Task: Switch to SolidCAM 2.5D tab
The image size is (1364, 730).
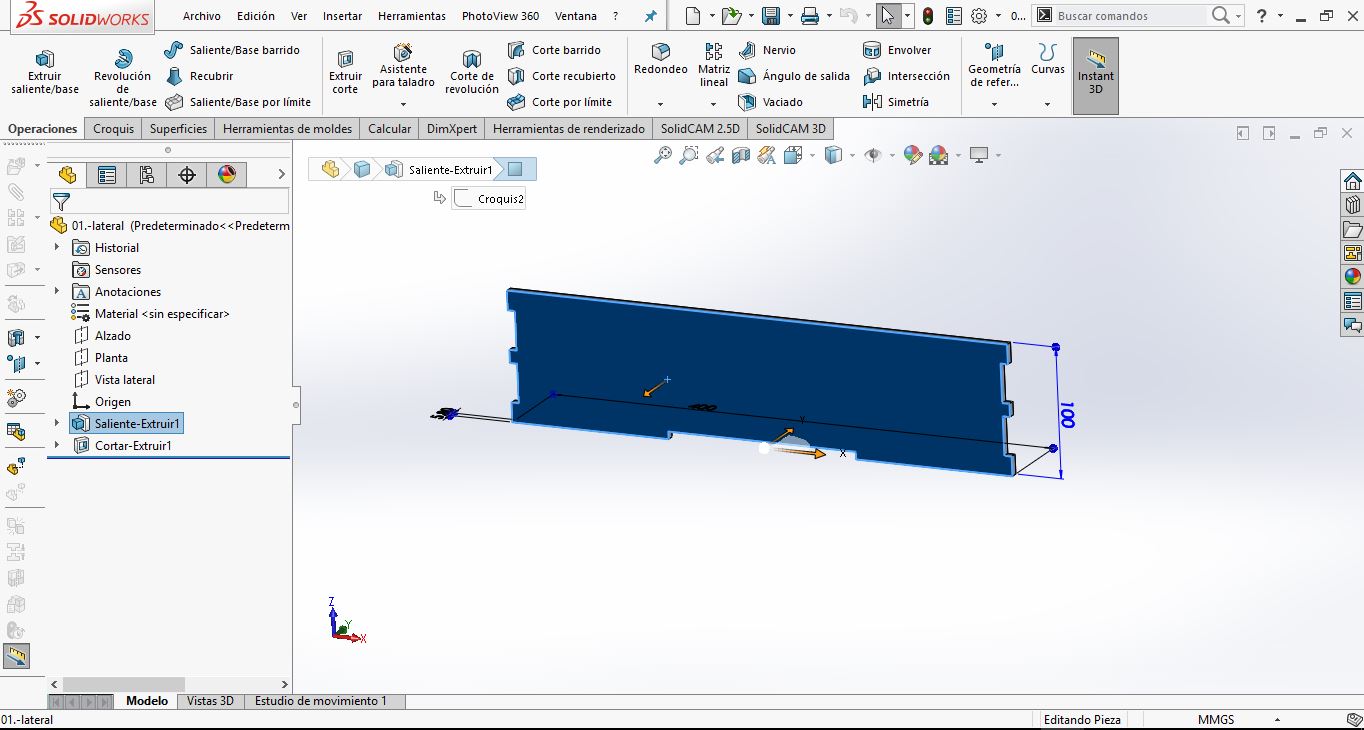Action: (x=700, y=128)
